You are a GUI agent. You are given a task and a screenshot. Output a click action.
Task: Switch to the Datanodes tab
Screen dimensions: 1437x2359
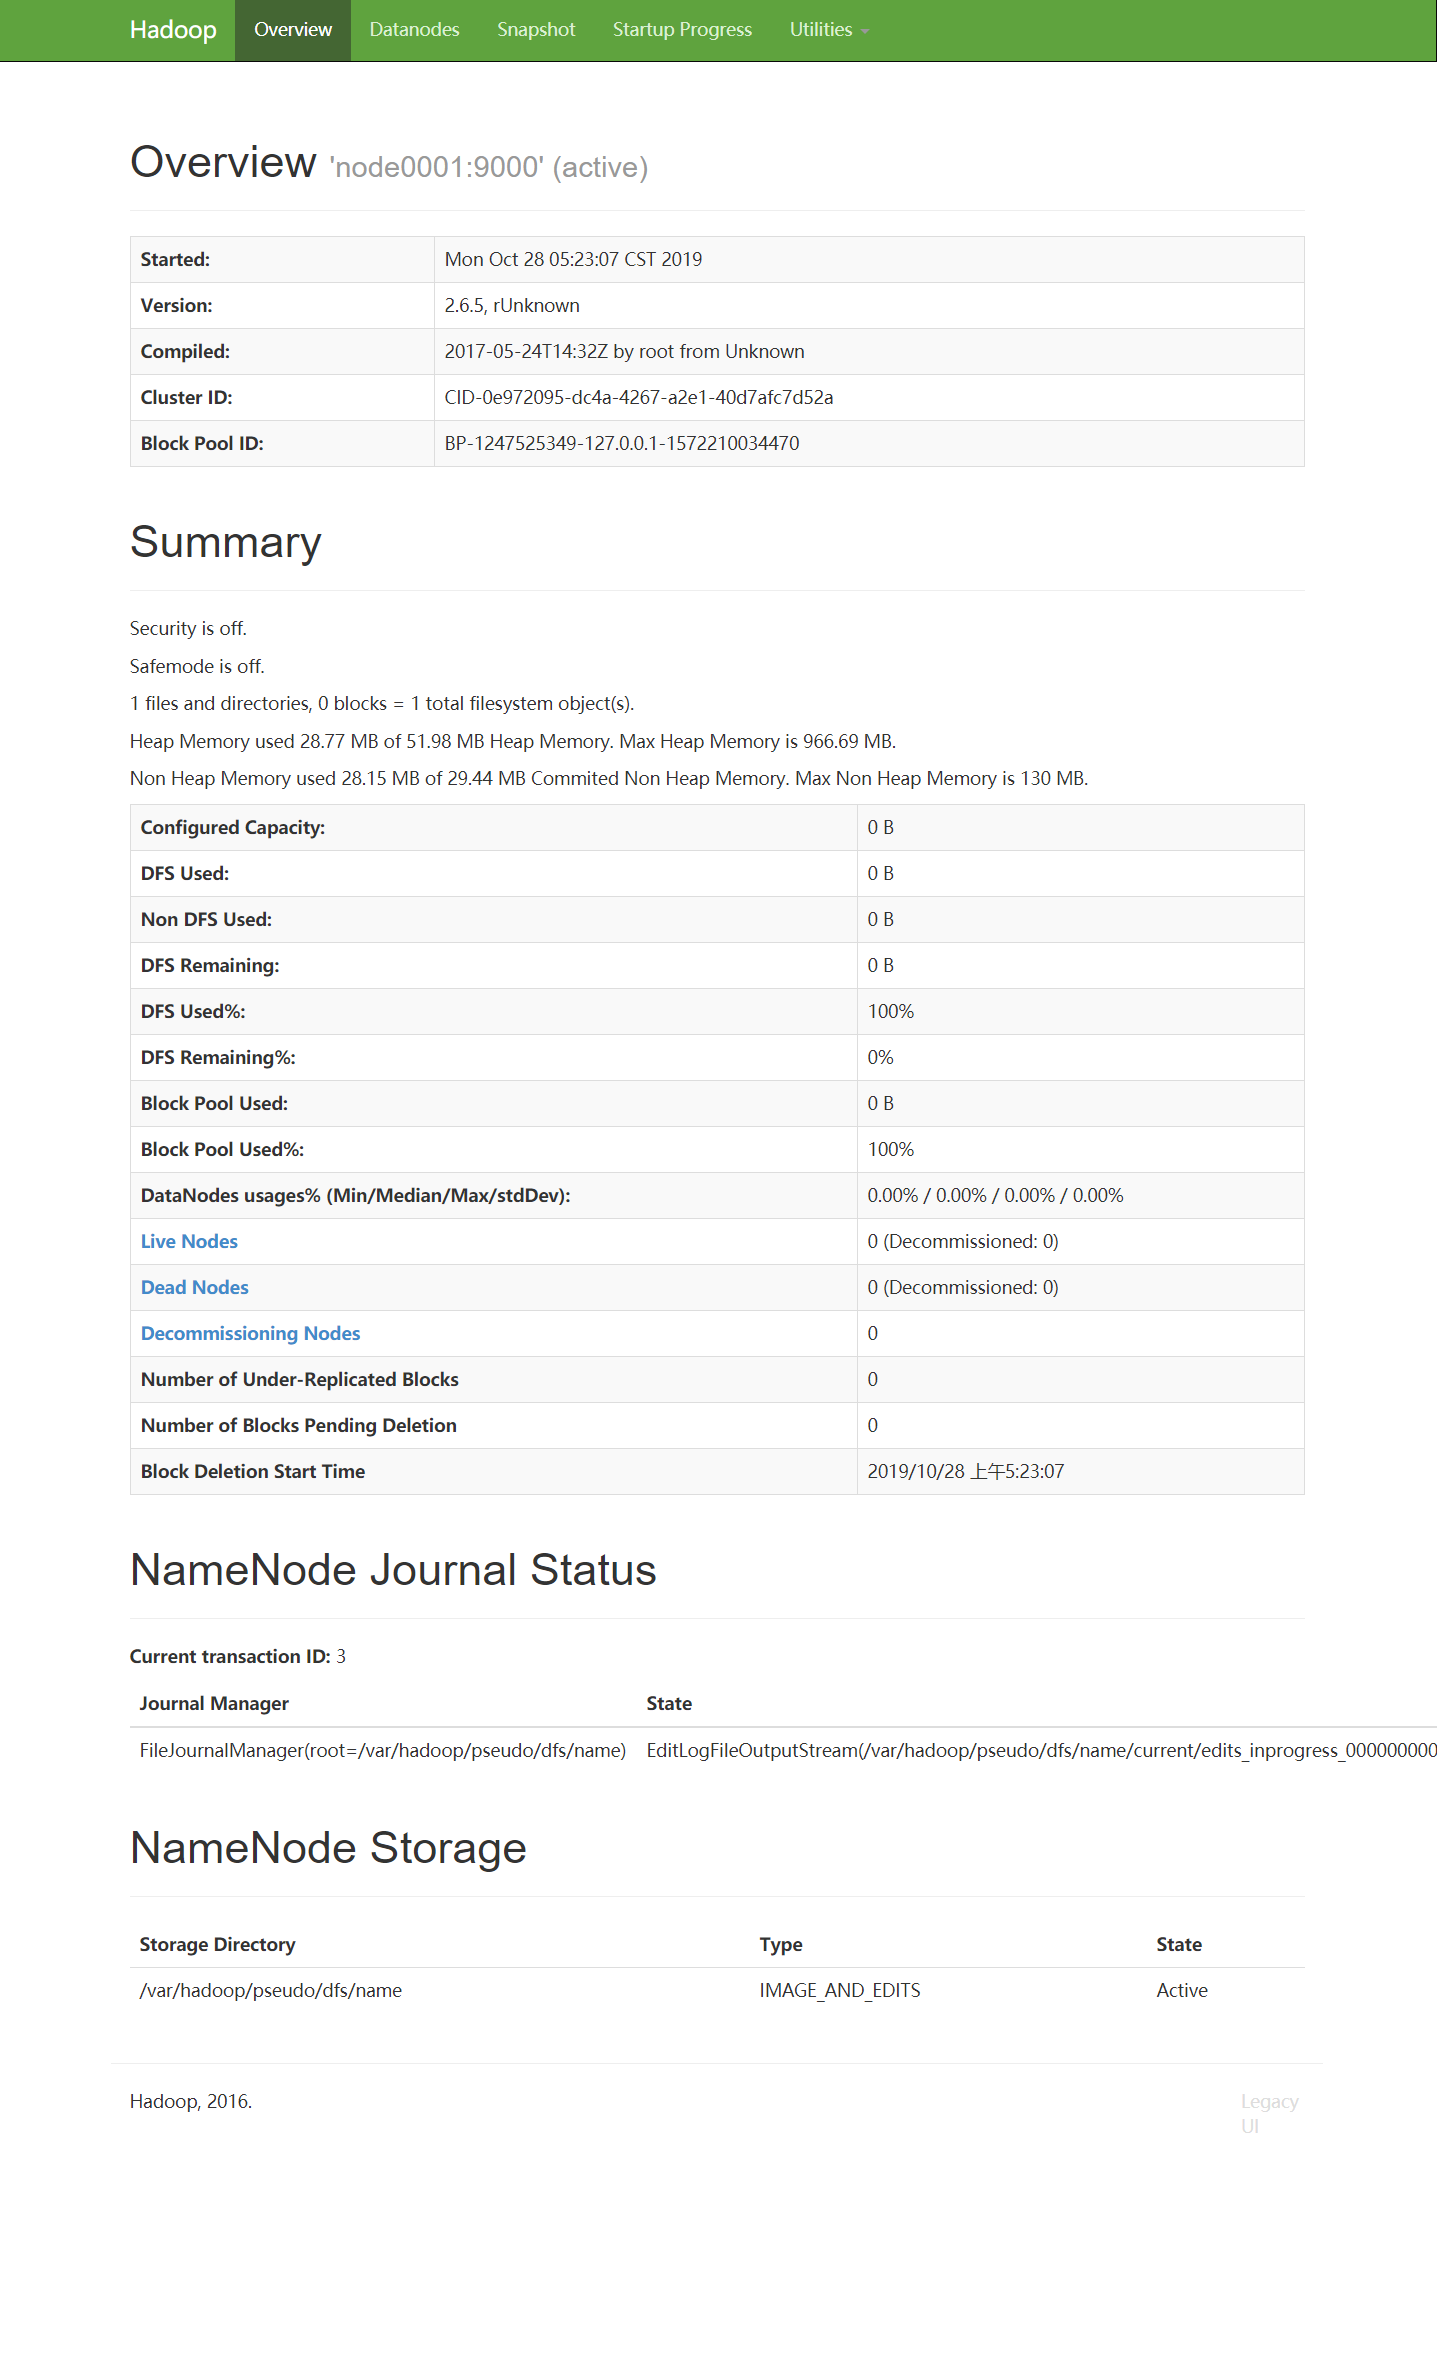pos(414,30)
